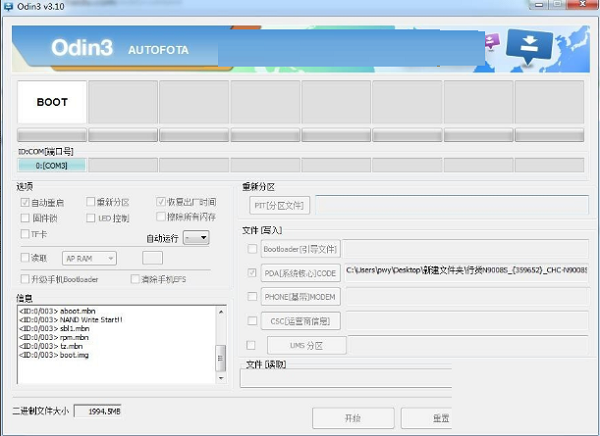Choose the CSC[运营商信息] file button
This screenshot has height=436, width=600.
[300, 321]
